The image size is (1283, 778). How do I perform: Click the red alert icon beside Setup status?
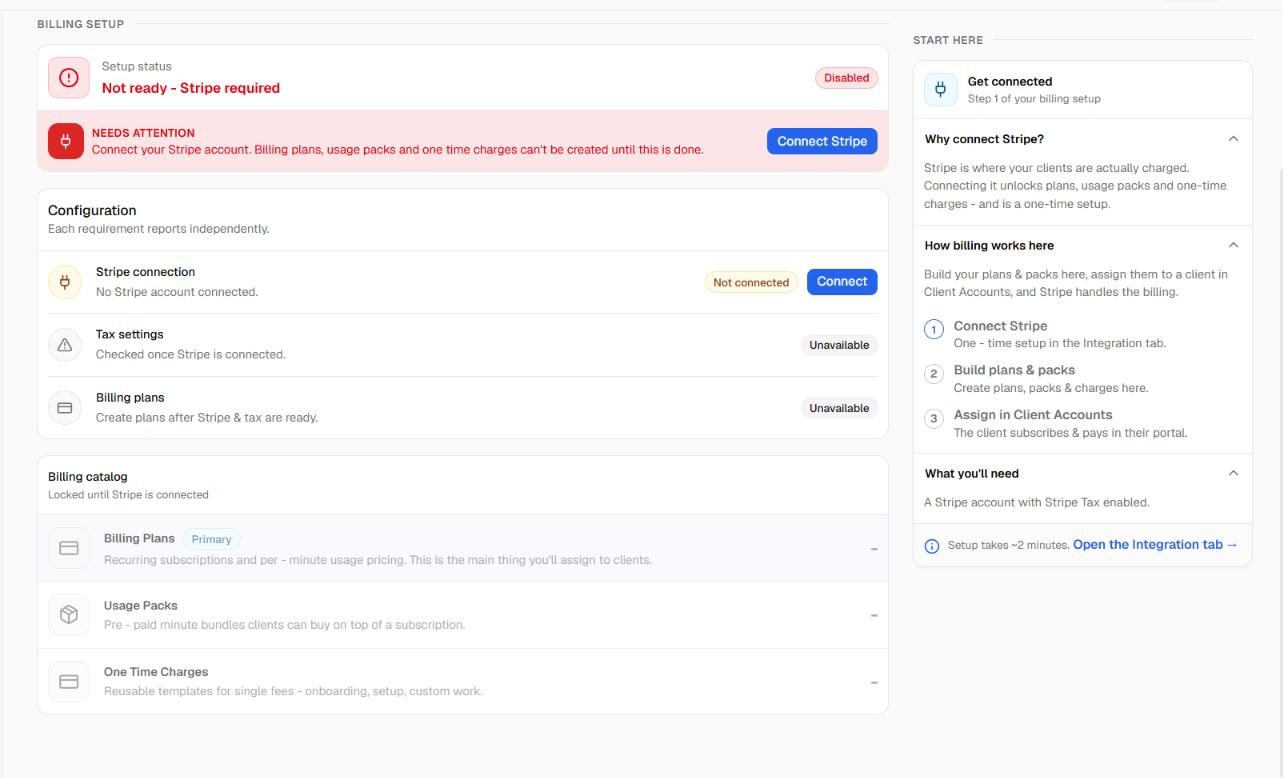pyautogui.click(x=68, y=77)
